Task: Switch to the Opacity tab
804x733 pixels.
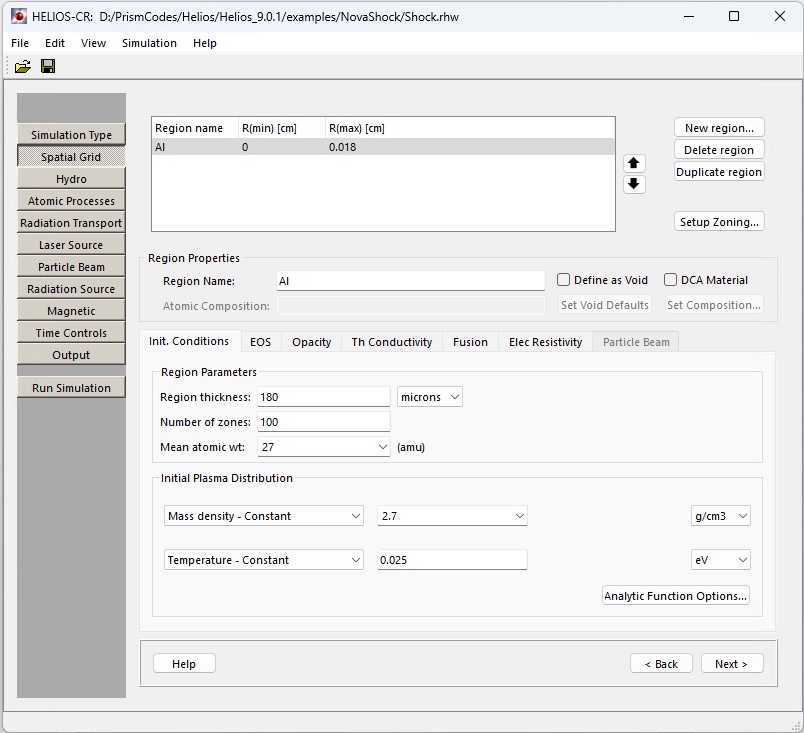Action: tap(311, 342)
